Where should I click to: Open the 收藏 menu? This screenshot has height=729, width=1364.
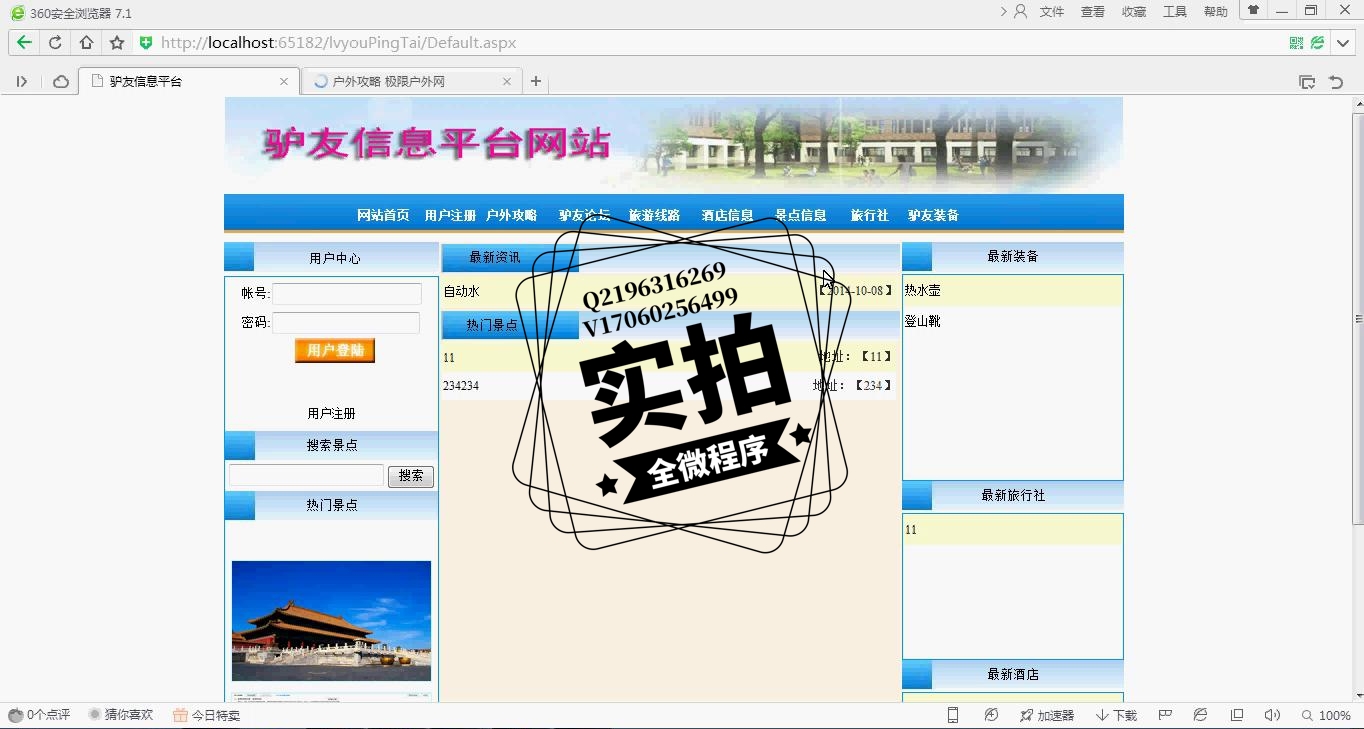point(1134,12)
